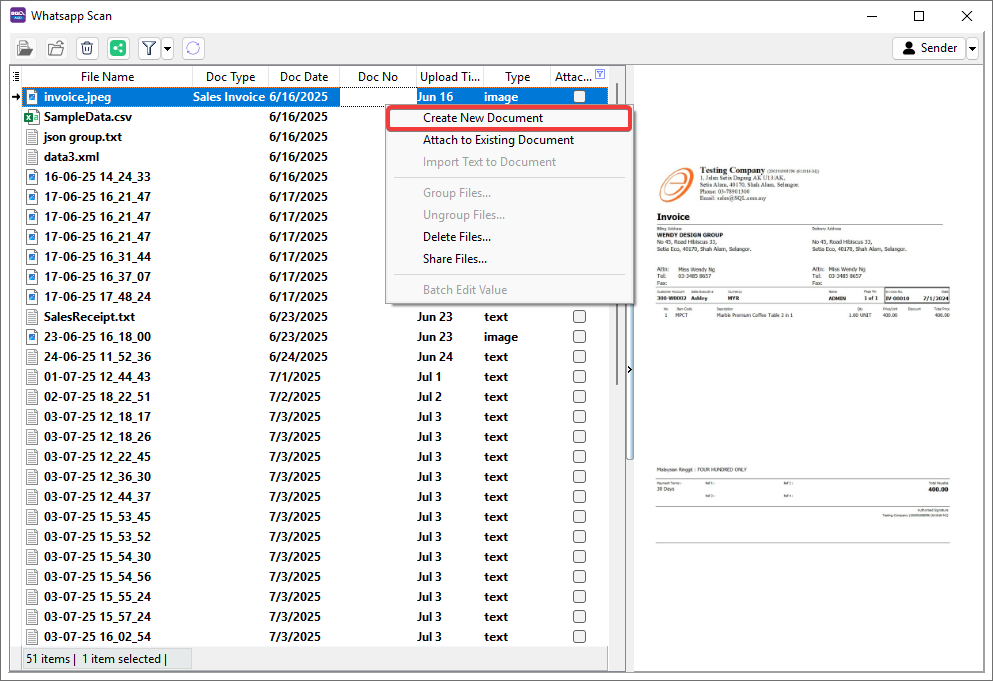Image resolution: width=993 pixels, height=681 pixels.
Task: Click the green share toolbar icon
Action: tap(118, 48)
